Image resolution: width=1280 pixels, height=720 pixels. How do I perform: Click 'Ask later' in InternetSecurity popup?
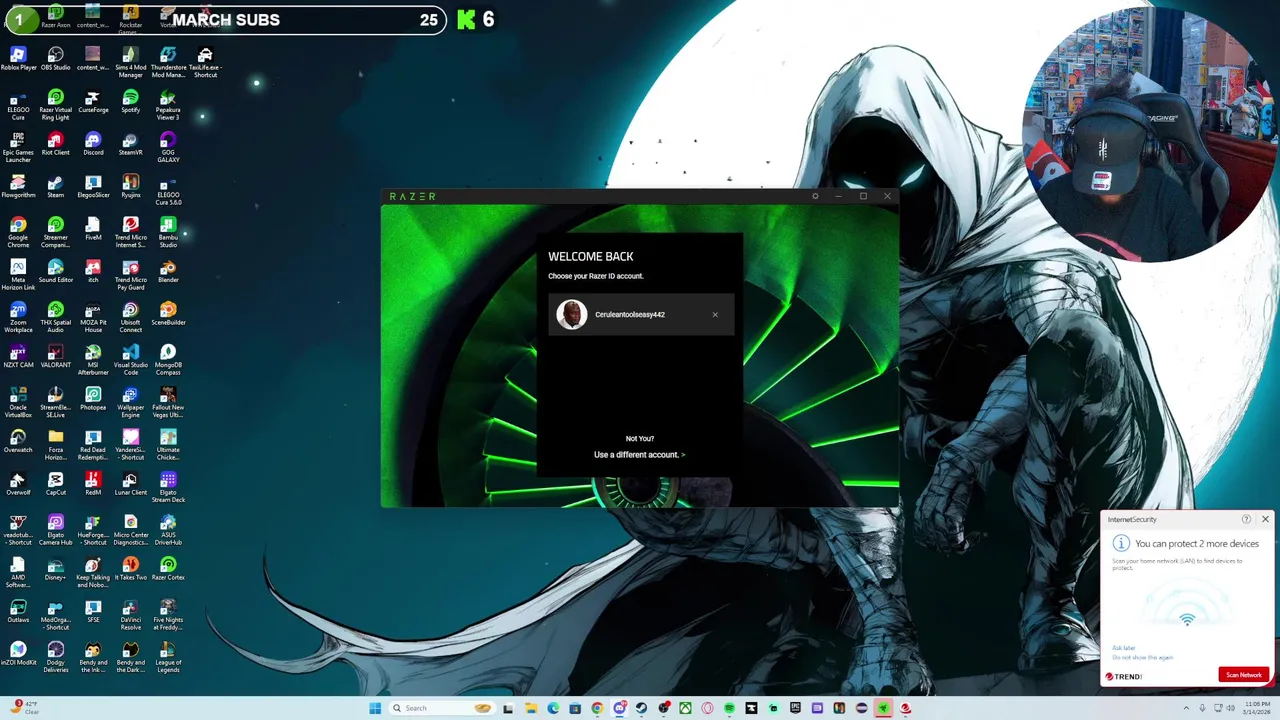[x=1124, y=648]
